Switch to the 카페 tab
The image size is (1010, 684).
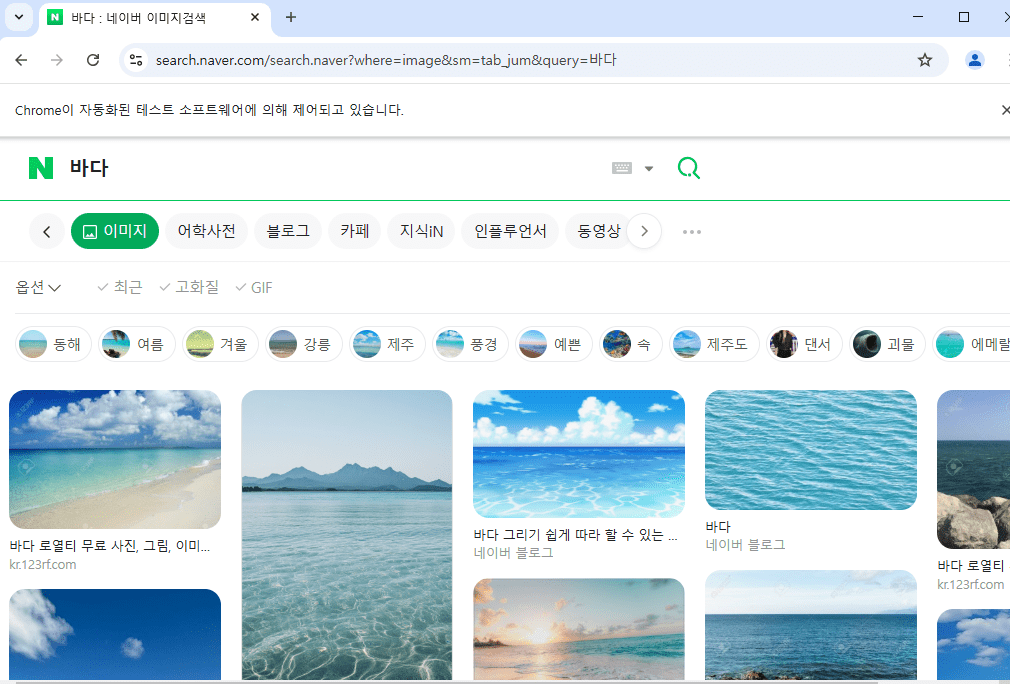[354, 231]
